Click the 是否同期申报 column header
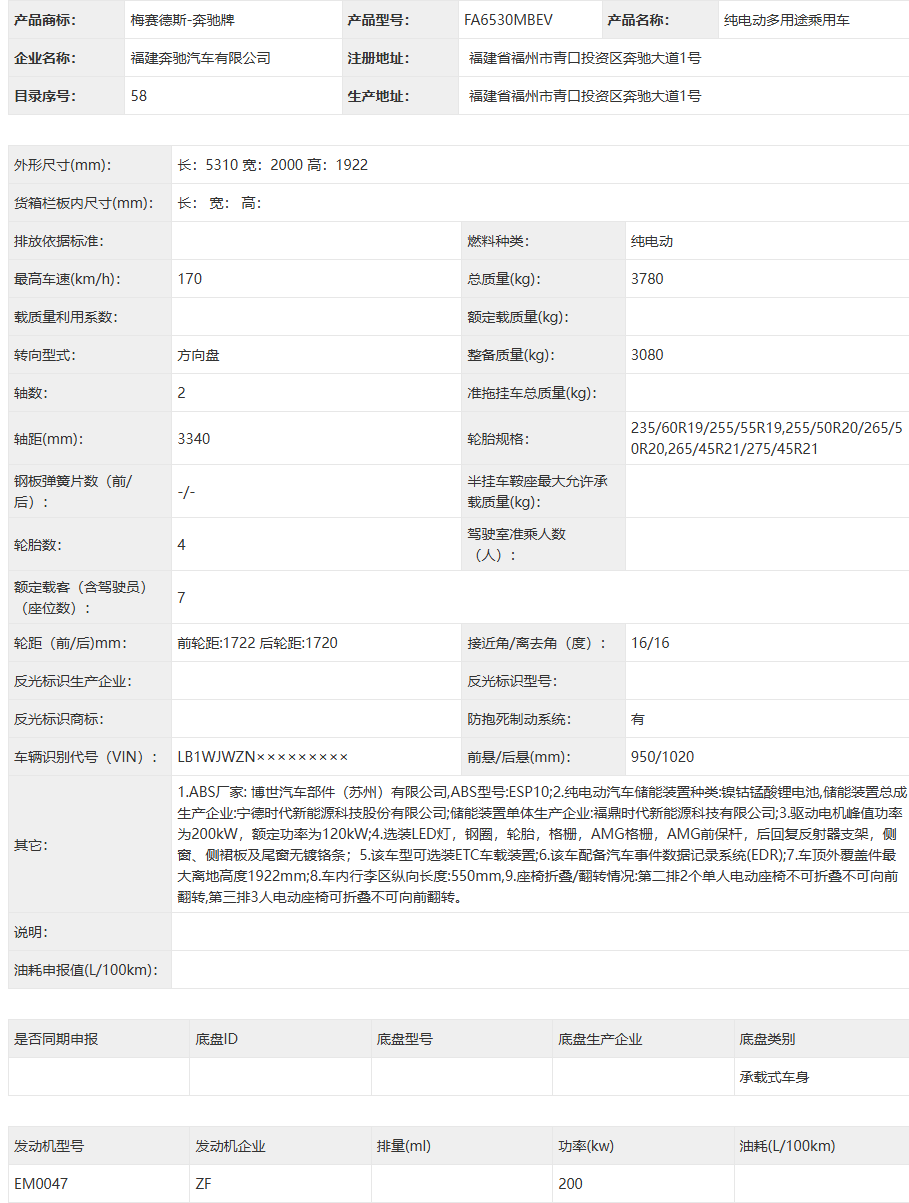Viewport: 909px width, 1203px height. tap(56, 1039)
